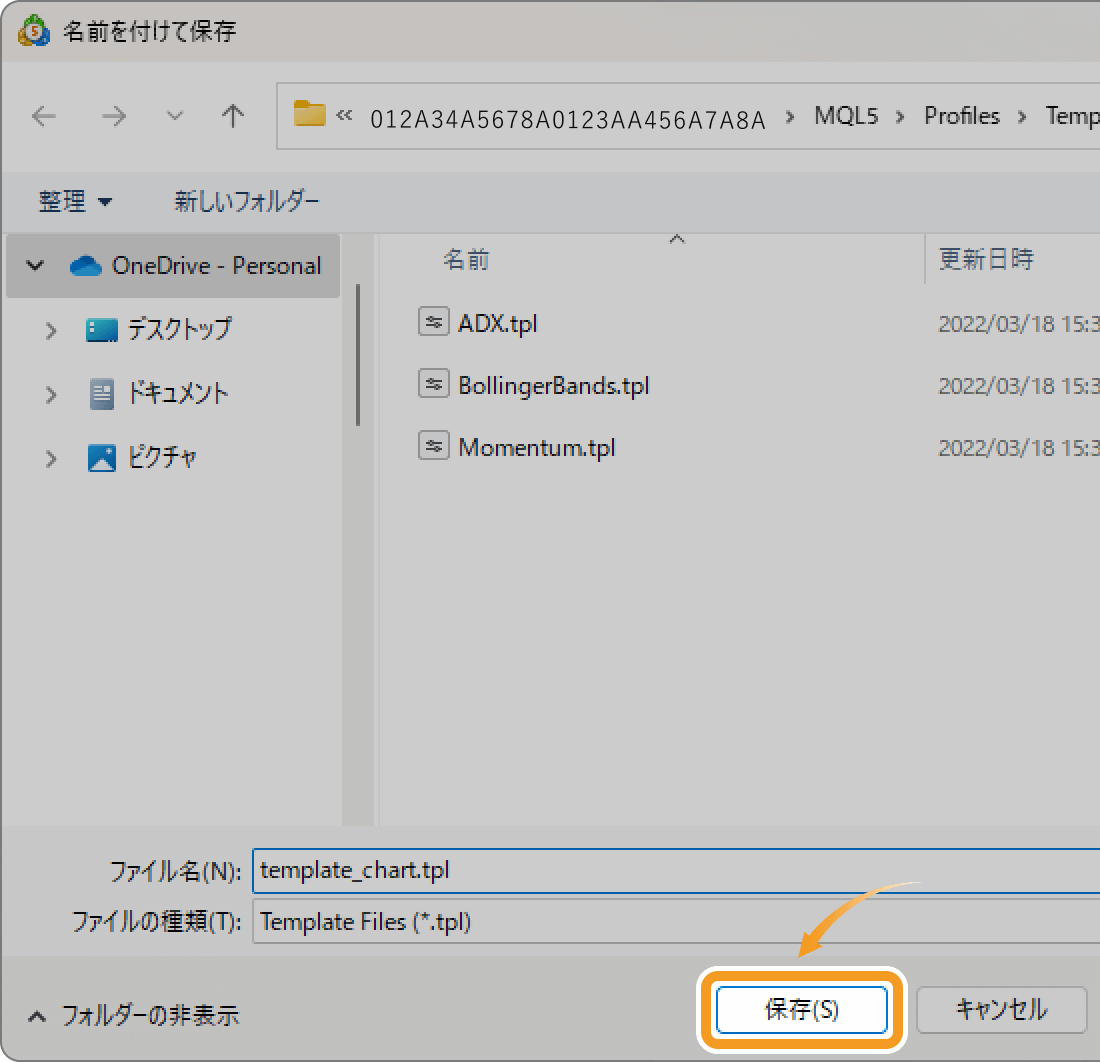This screenshot has width=1100, height=1062.
Task: Create a new folder with 新しいフォルダー
Action: click(247, 202)
